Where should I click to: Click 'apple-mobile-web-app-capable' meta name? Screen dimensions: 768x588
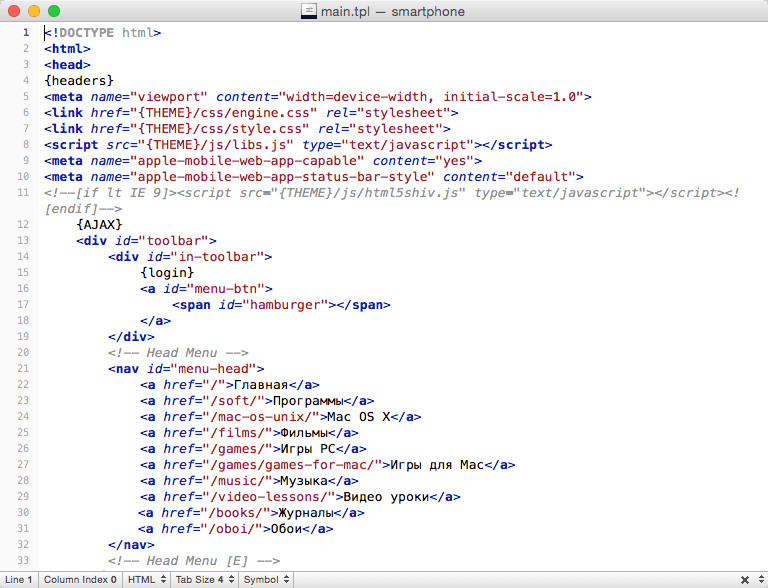pos(247,161)
